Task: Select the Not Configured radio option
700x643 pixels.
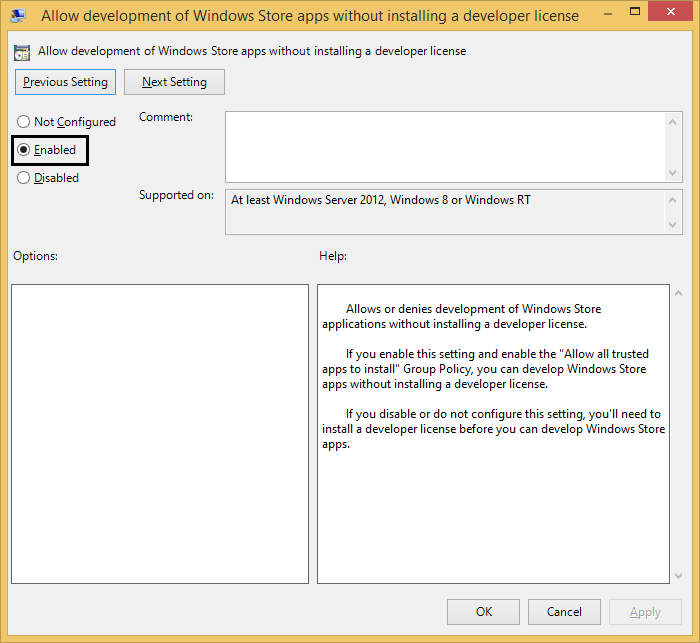Action: click(x=66, y=121)
